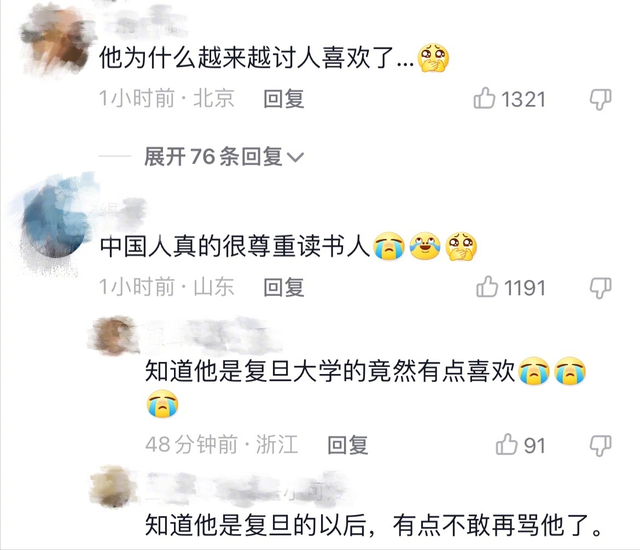Like the Shandong comment with 1191 likes

point(487,286)
